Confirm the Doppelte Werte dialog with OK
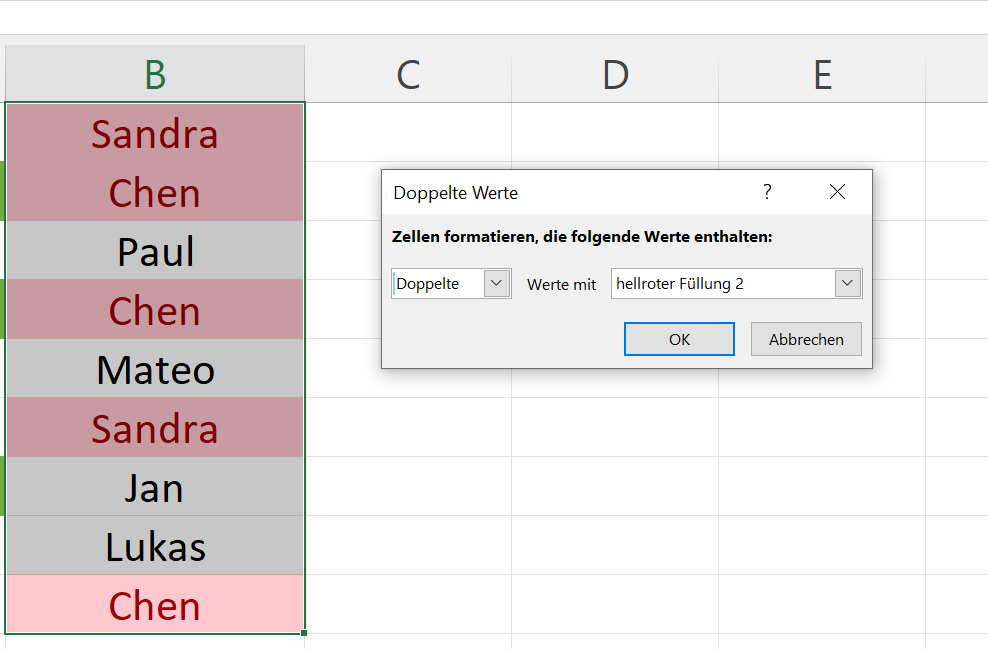 (x=679, y=339)
